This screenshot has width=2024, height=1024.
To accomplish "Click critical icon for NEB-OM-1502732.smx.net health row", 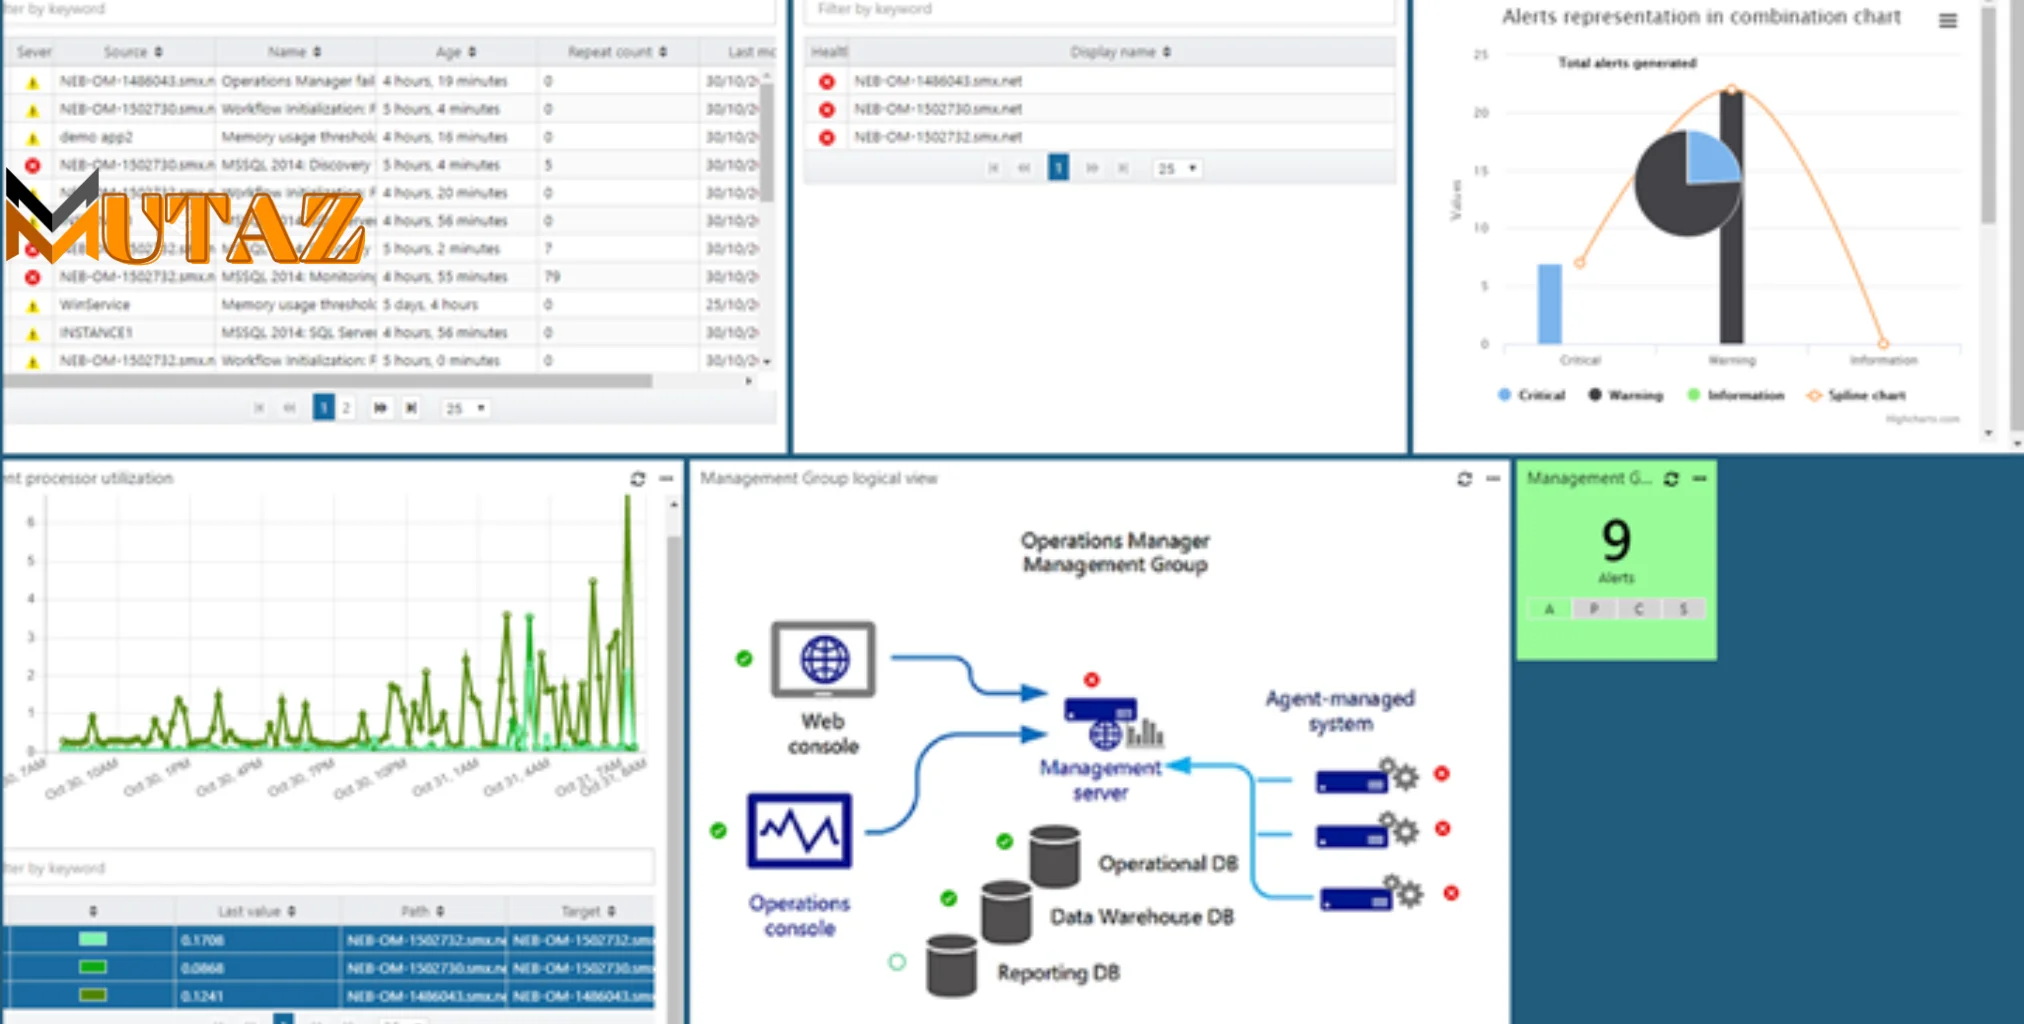I will pyautogui.click(x=827, y=137).
